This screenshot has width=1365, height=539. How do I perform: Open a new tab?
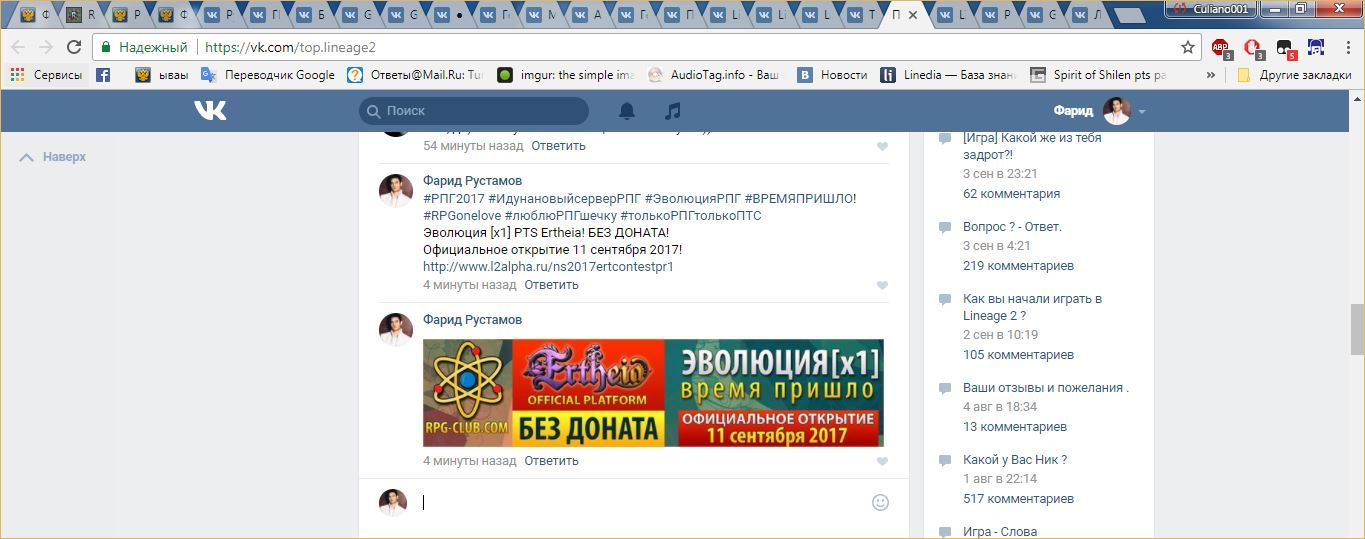(x=1129, y=16)
